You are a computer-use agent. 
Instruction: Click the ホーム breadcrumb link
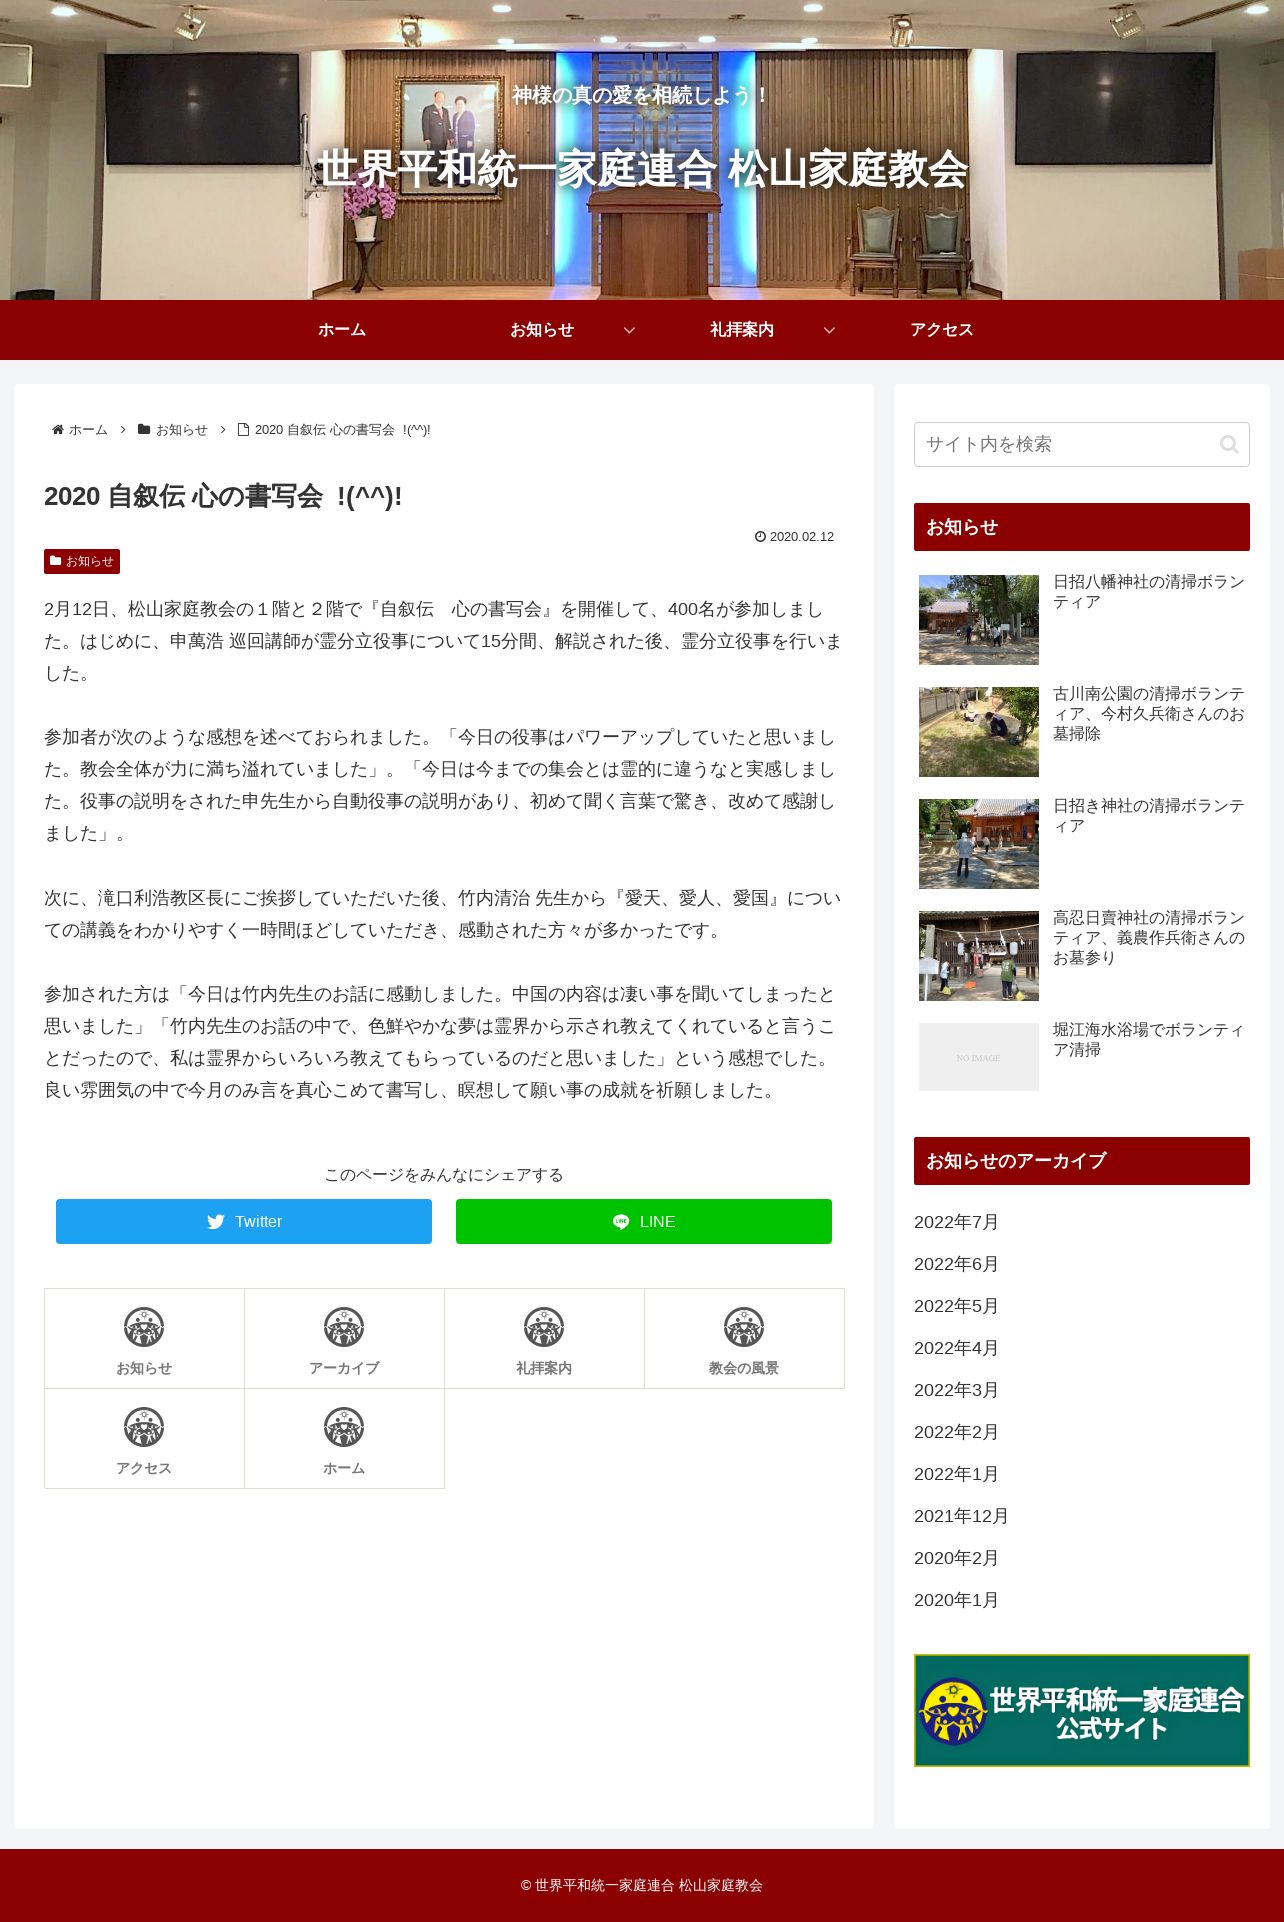pos(88,430)
